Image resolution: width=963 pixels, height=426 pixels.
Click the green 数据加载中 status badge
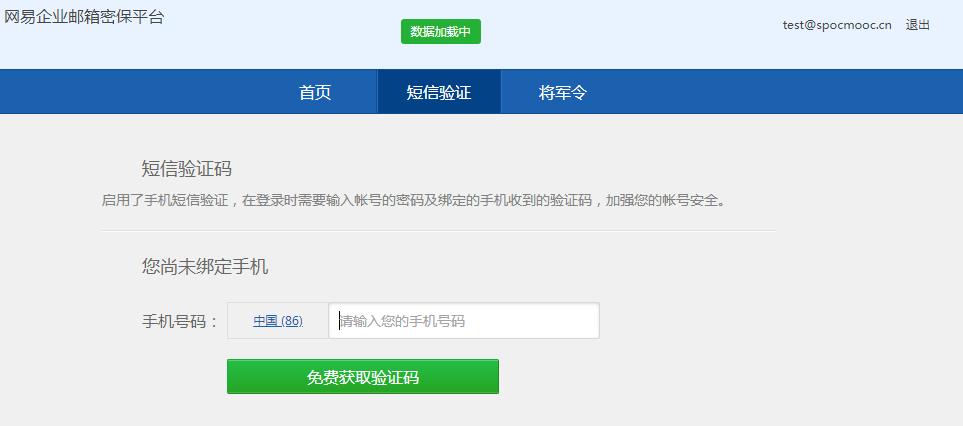[440, 32]
